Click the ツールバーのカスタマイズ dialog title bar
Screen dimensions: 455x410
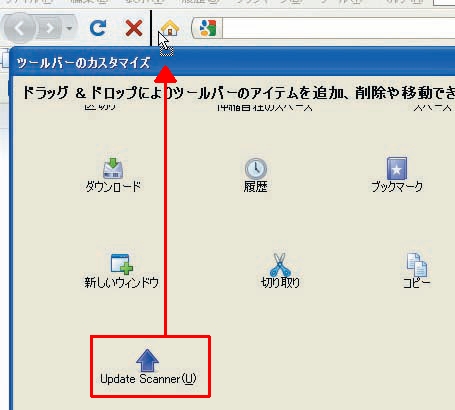tap(233, 62)
